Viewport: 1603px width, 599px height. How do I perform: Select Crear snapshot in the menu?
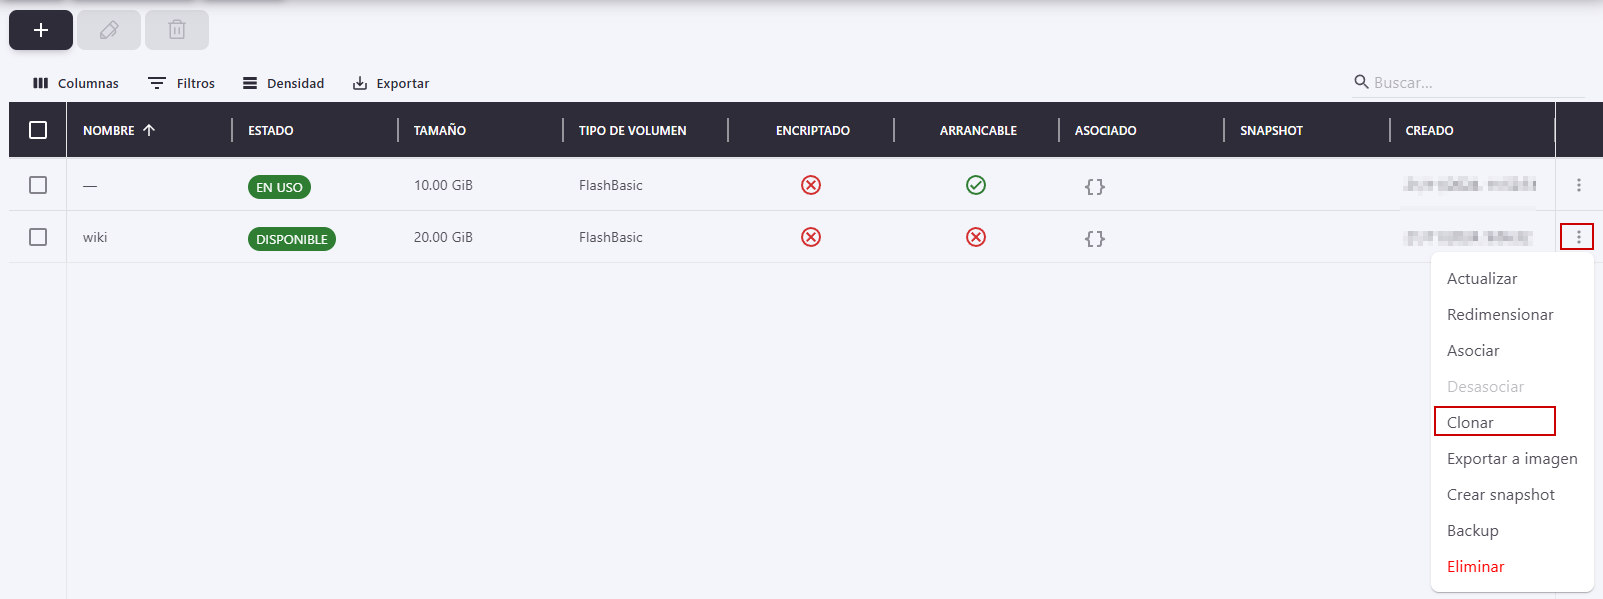[1500, 494]
